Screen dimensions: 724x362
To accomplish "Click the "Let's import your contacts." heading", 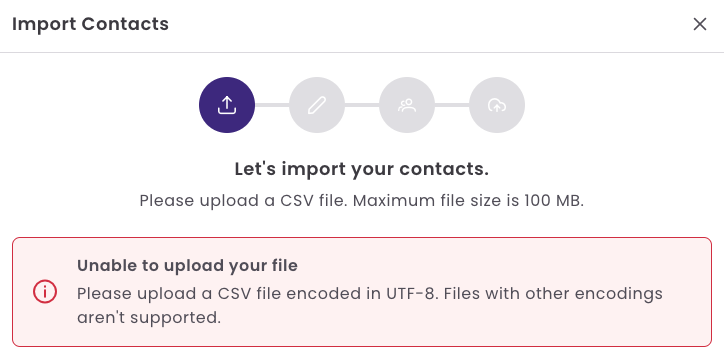I will tap(362, 169).
